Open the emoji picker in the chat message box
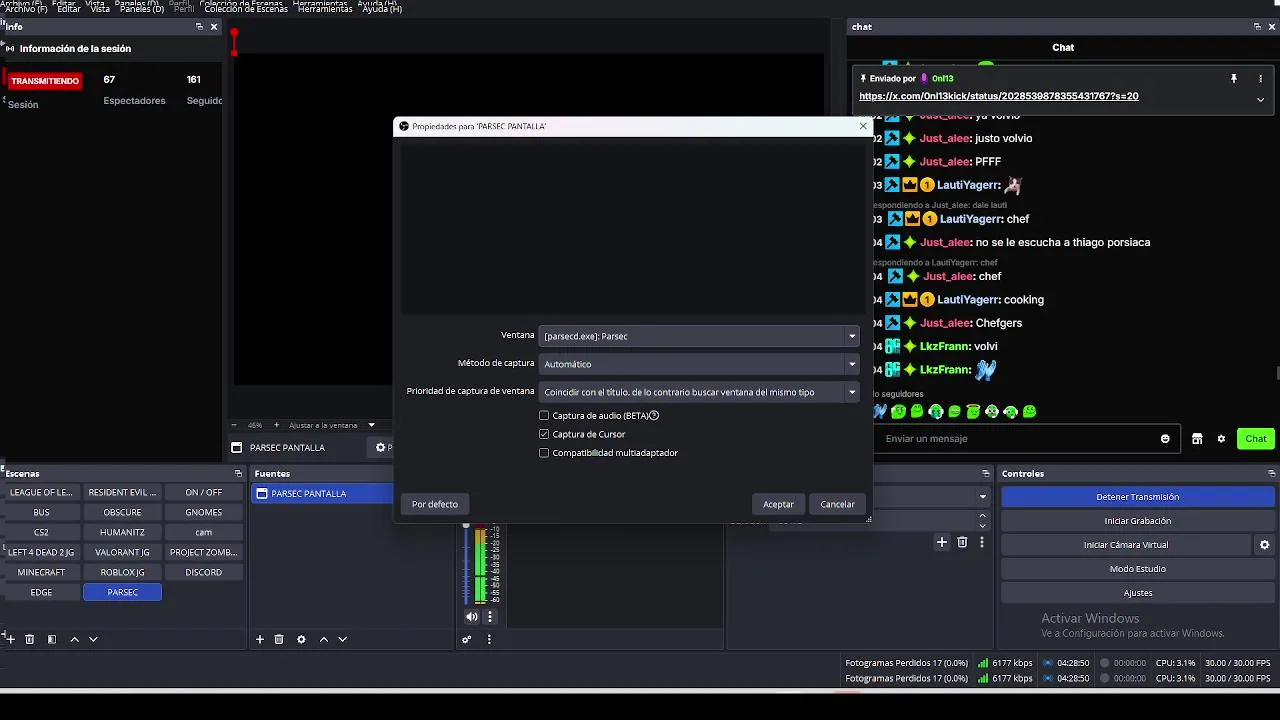The image size is (1280, 720). (1165, 438)
